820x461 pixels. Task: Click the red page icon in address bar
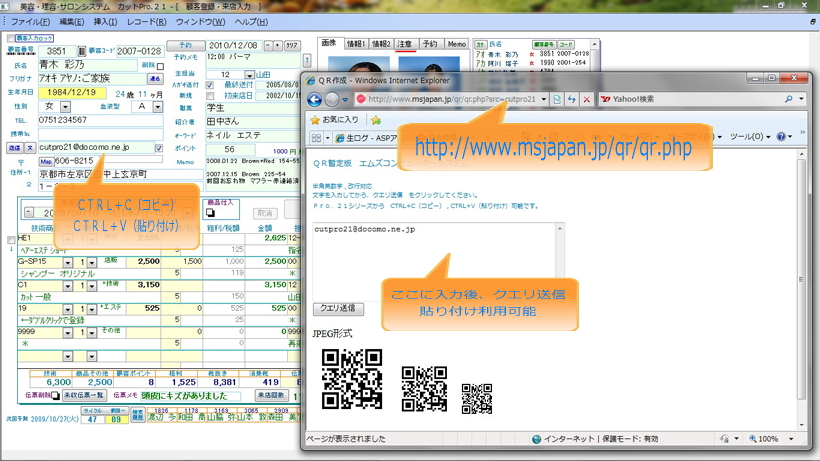click(361, 99)
